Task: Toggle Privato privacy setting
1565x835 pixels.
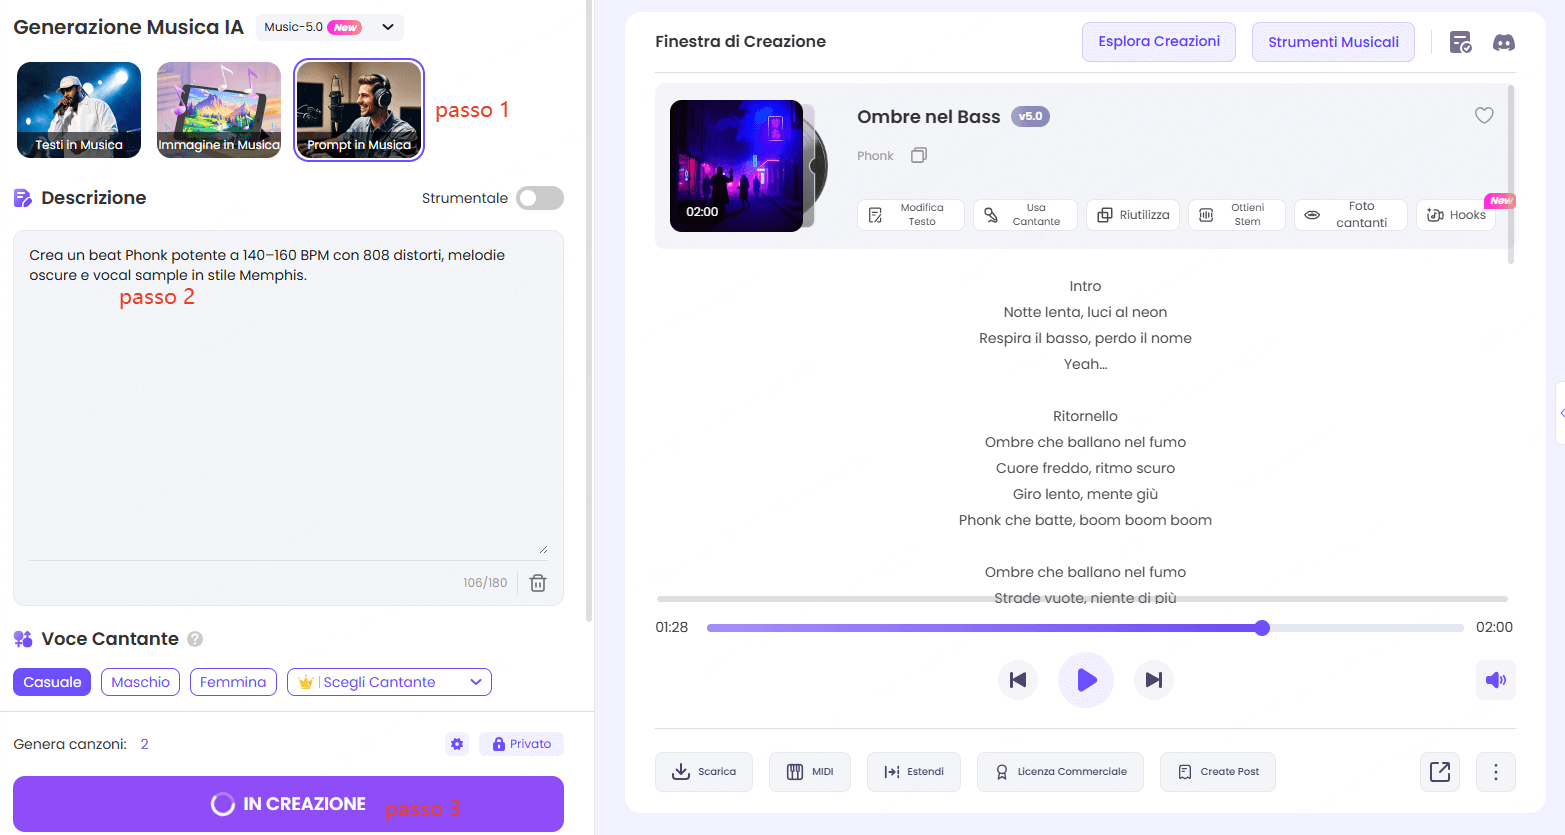Action: (x=520, y=743)
